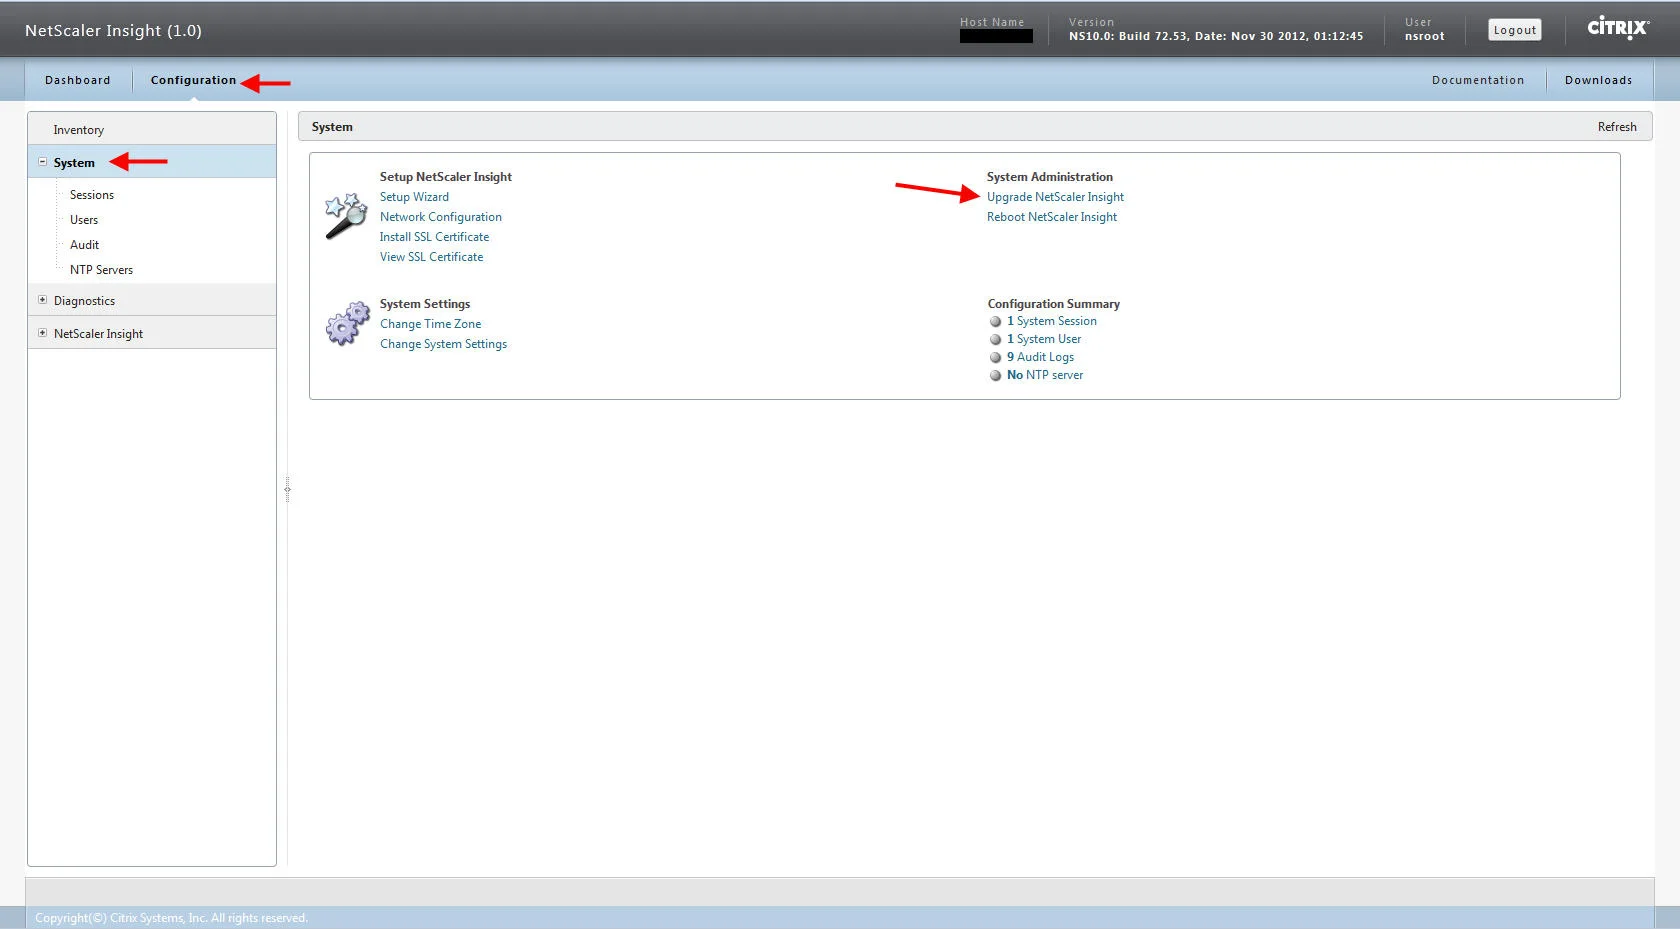Launch the Setup Wizard link

click(414, 197)
